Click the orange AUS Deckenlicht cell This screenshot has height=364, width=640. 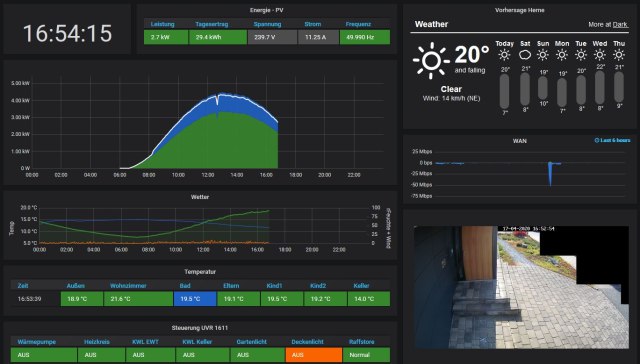pos(313,355)
